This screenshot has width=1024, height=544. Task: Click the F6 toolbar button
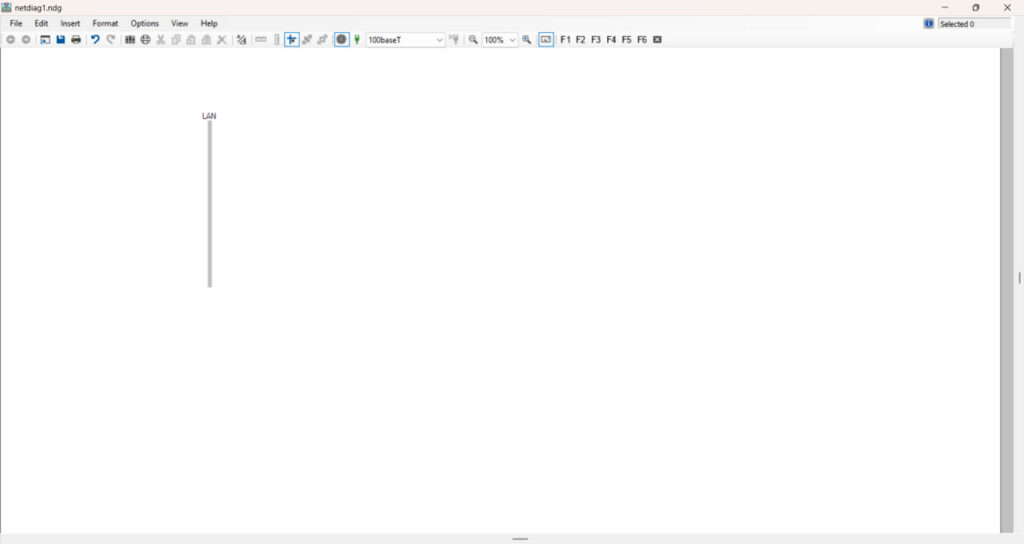tap(642, 40)
